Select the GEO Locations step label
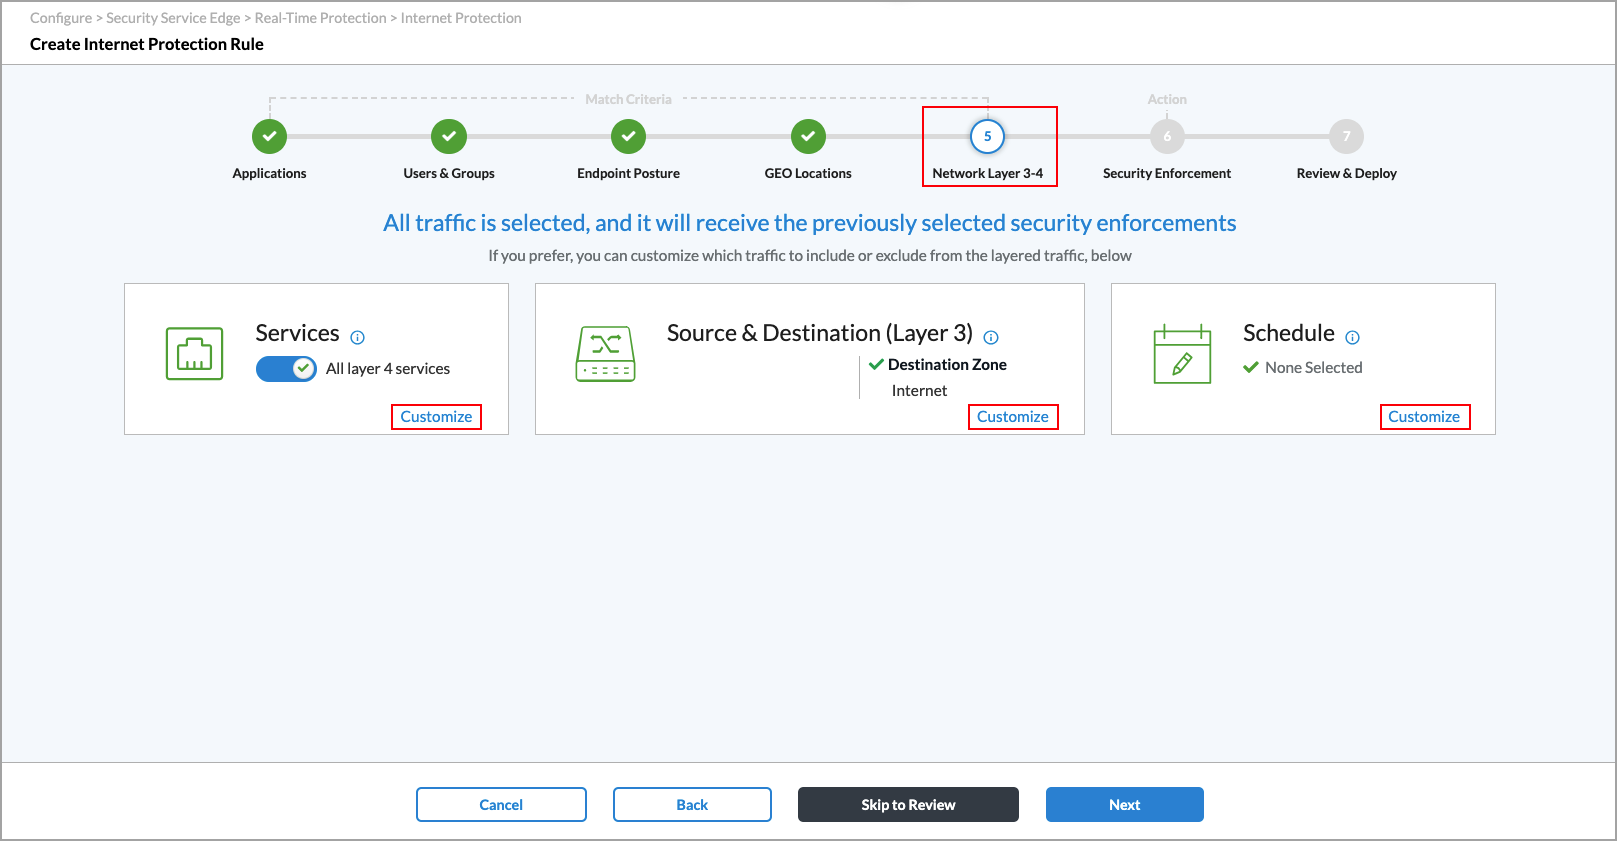 pos(808,173)
